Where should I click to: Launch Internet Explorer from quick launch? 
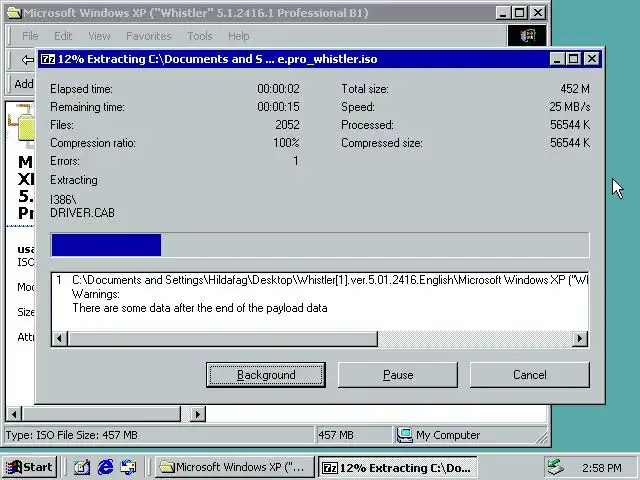coord(105,467)
